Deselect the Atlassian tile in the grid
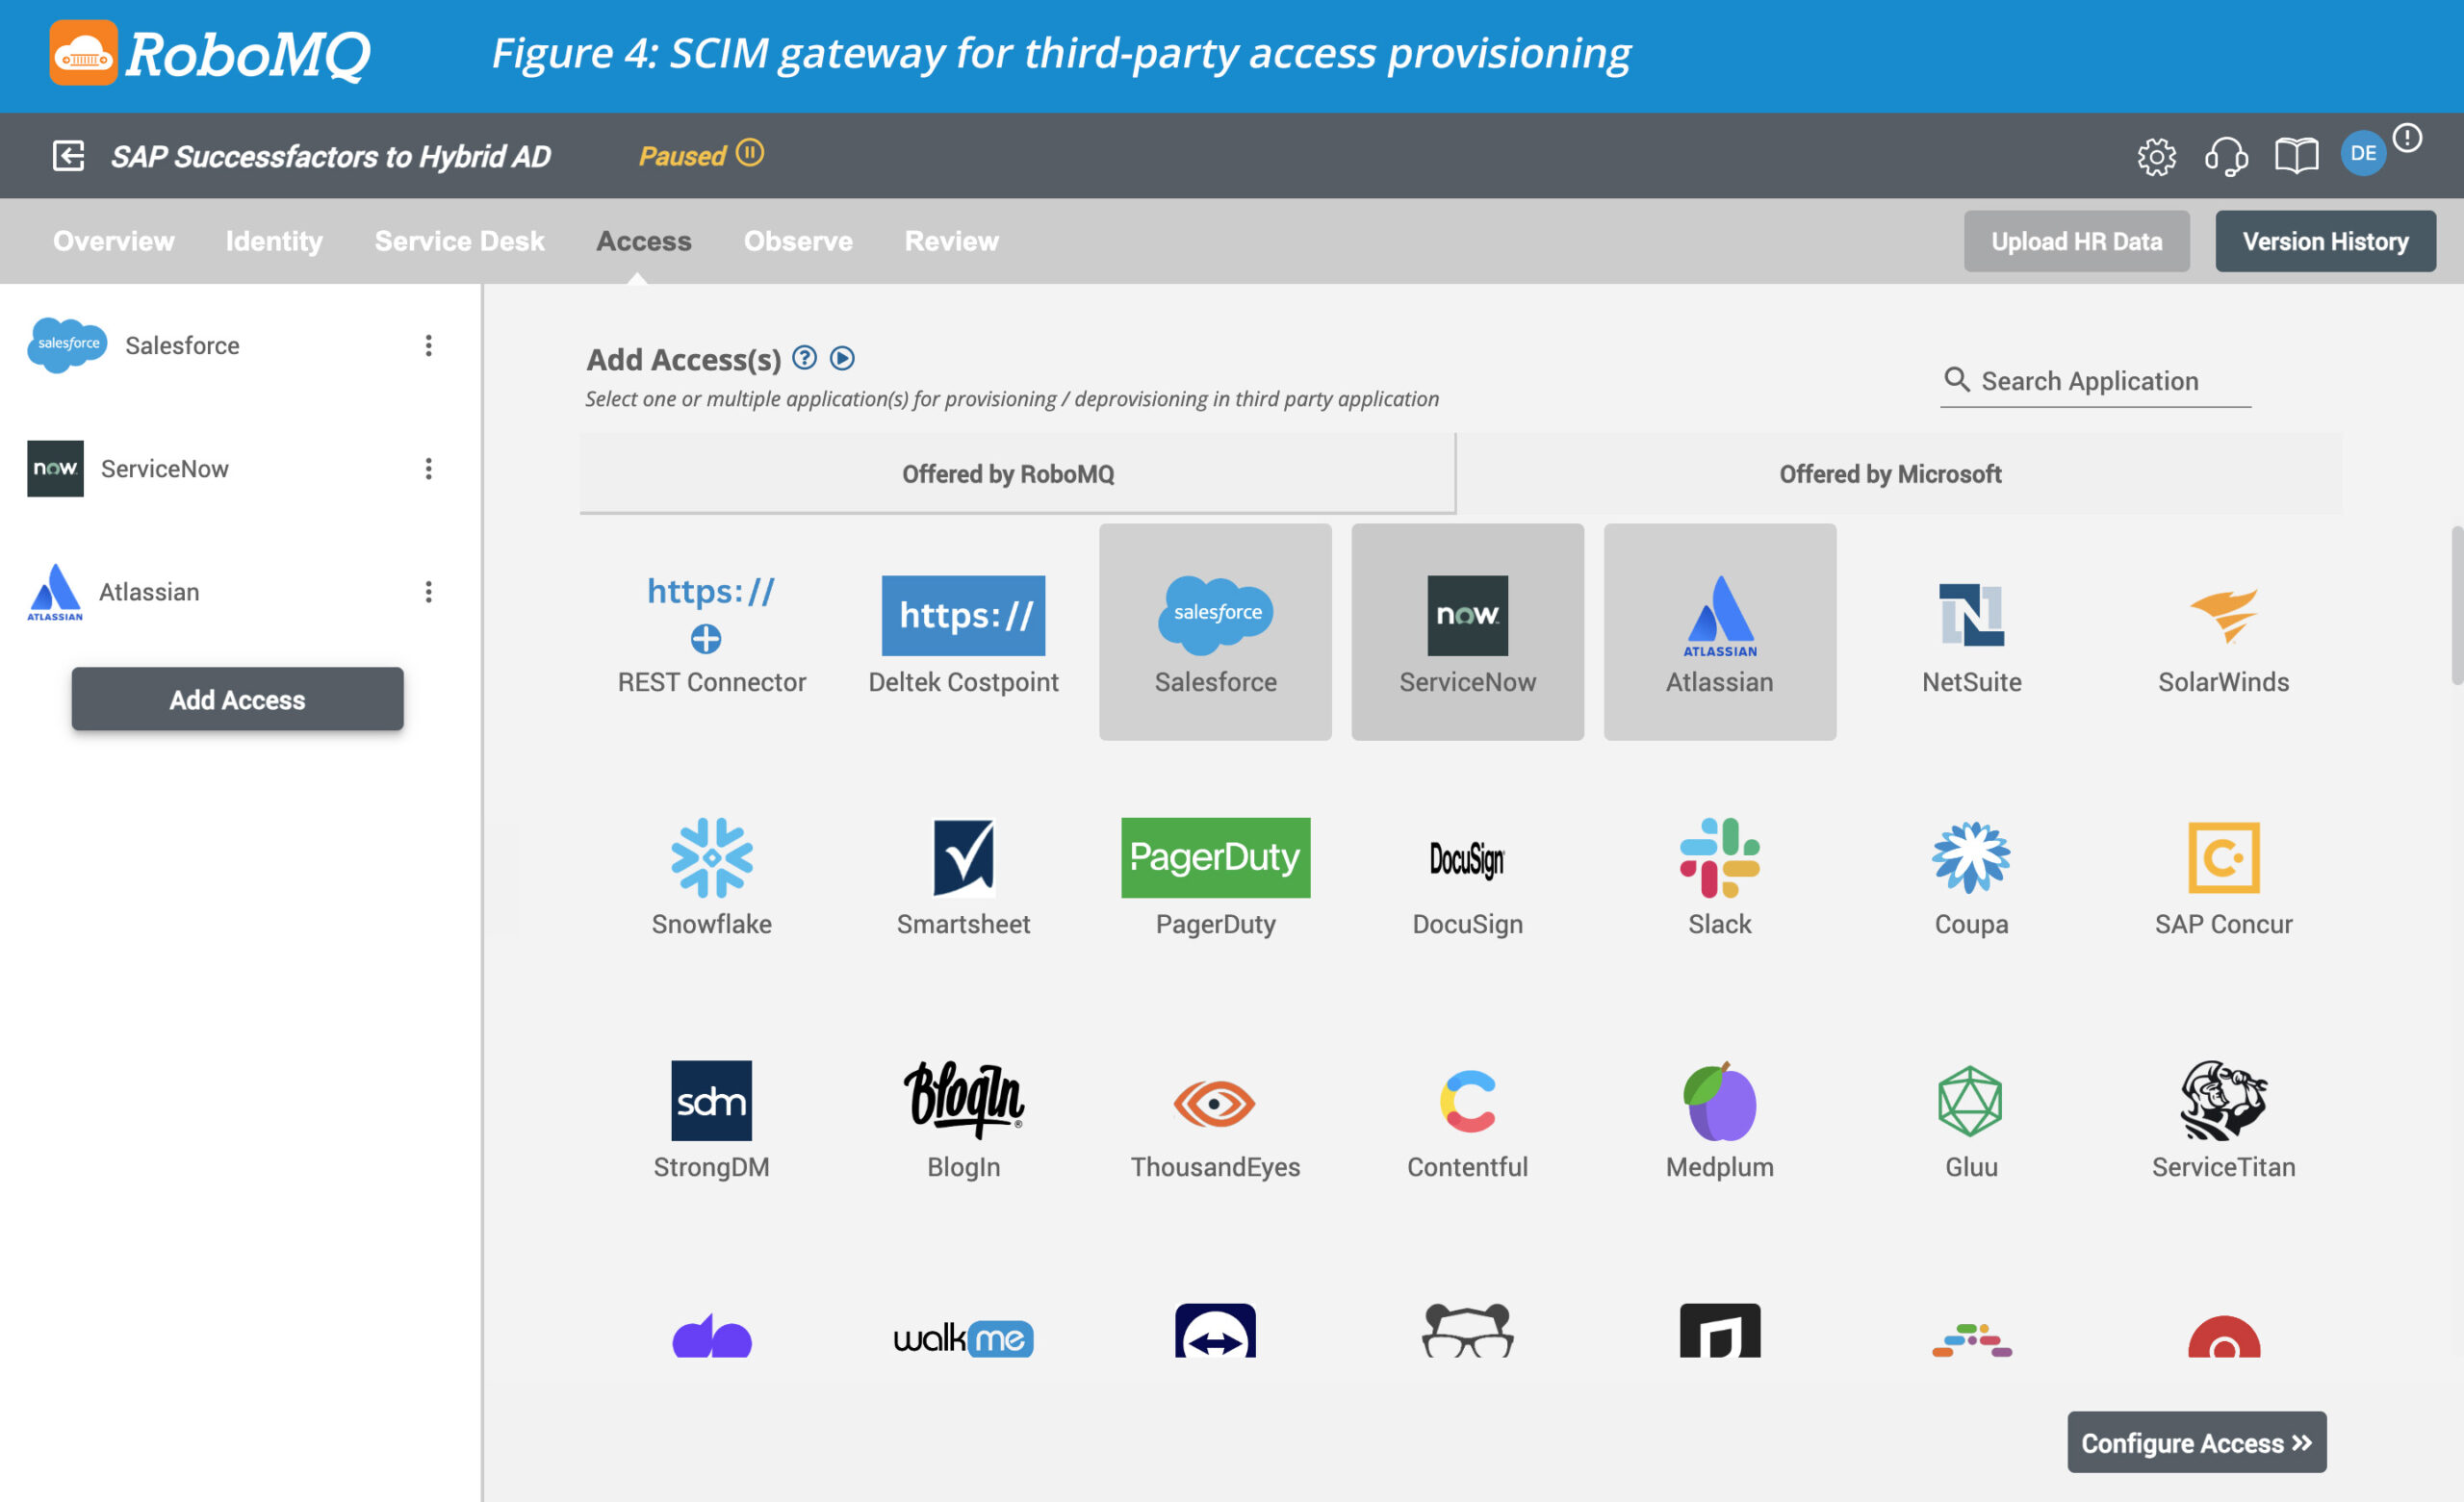This screenshot has width=2464, height=1502. [x=1719, y=632]
